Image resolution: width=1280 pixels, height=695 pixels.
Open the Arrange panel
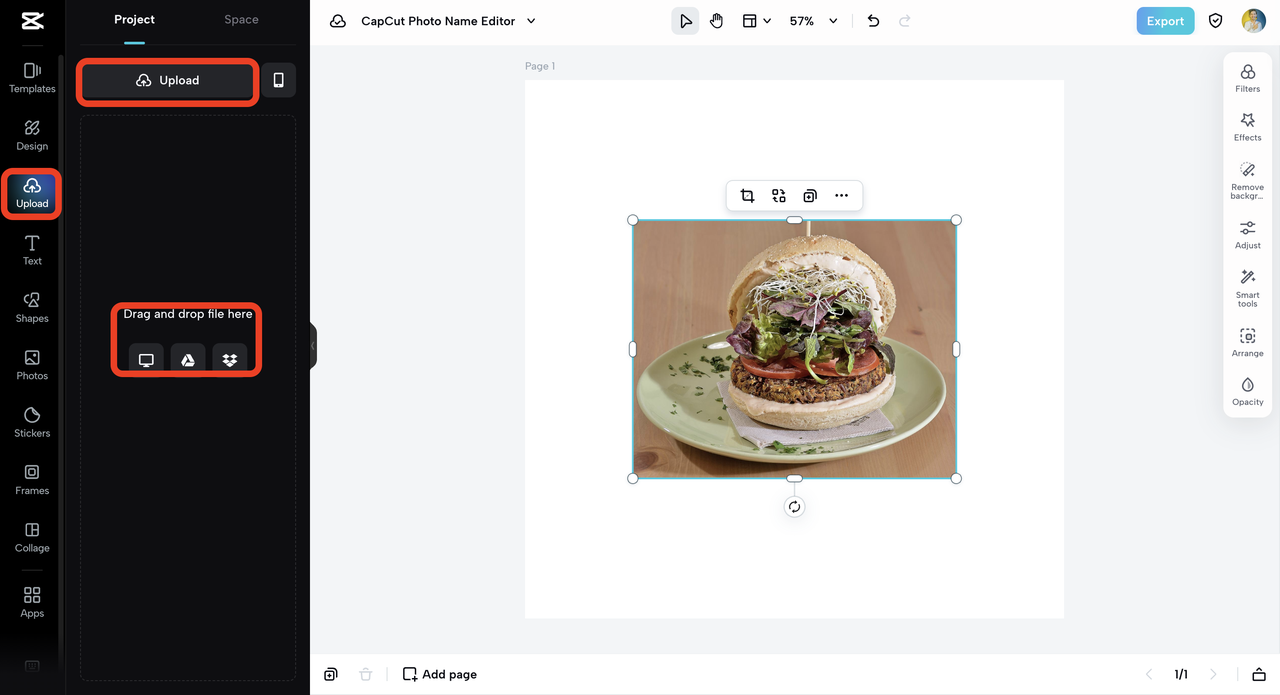(x=1248, y=343)
